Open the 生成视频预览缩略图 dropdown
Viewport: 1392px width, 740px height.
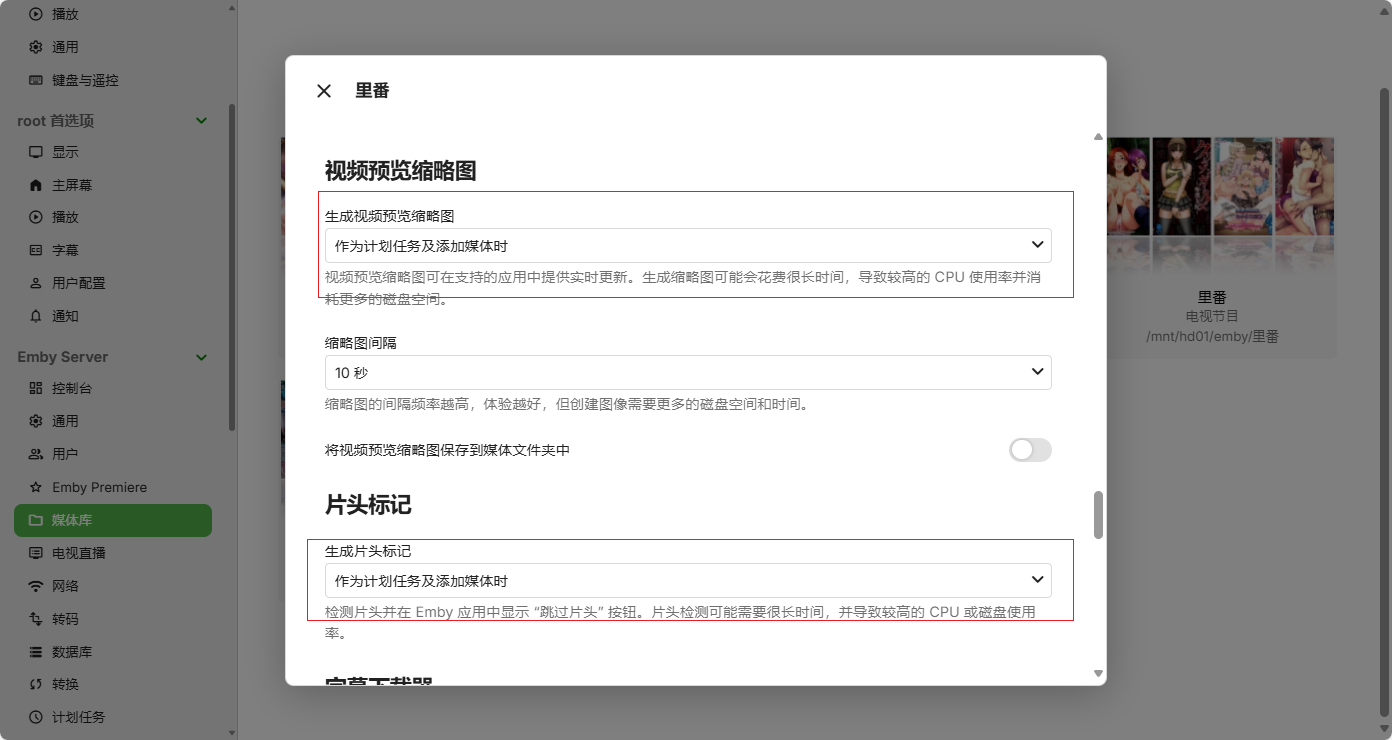[688, 245]
